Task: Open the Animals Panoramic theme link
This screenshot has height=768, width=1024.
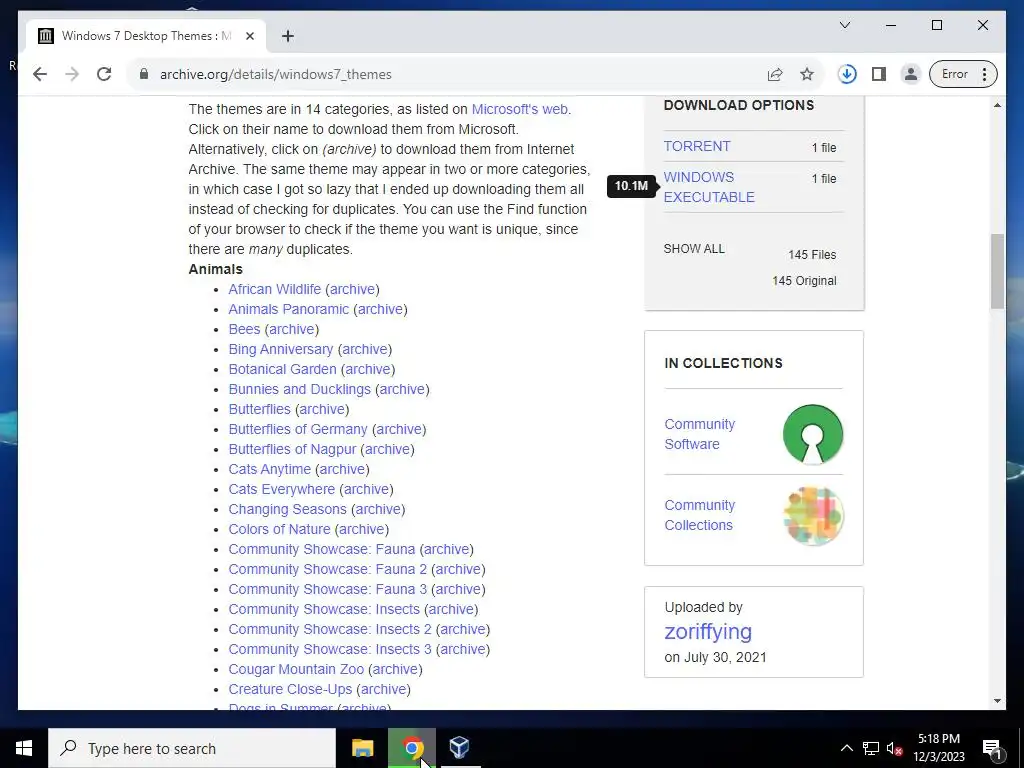Action: pos(289,310)
